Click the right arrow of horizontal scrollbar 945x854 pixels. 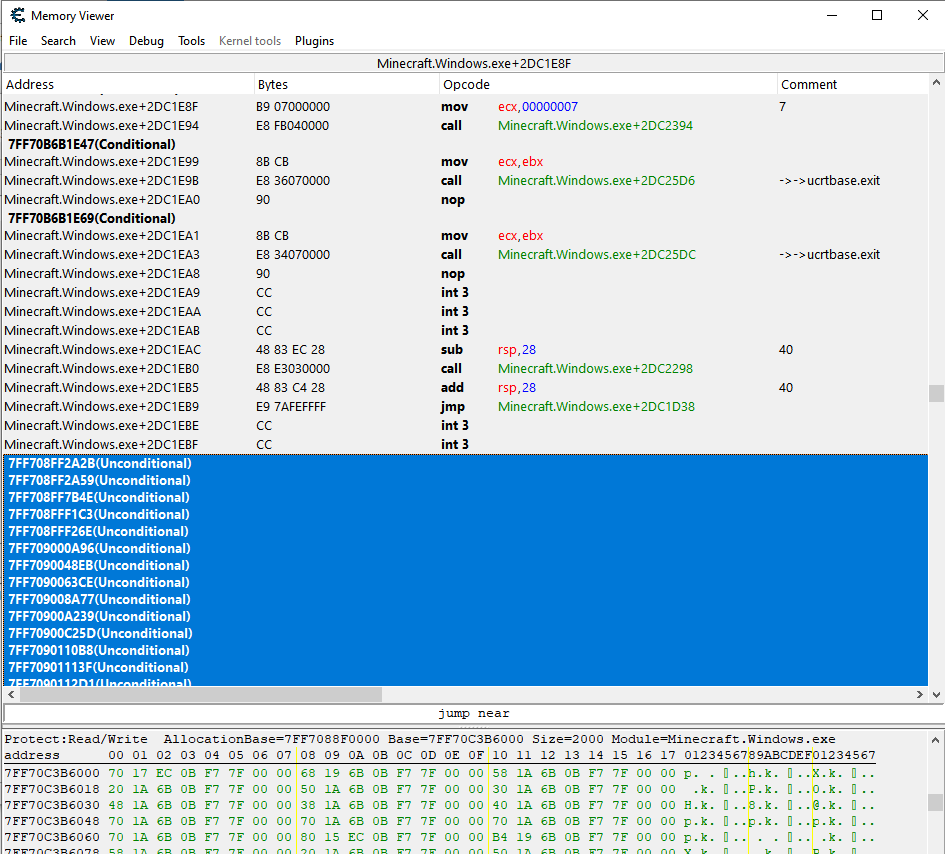pos(921,694)
